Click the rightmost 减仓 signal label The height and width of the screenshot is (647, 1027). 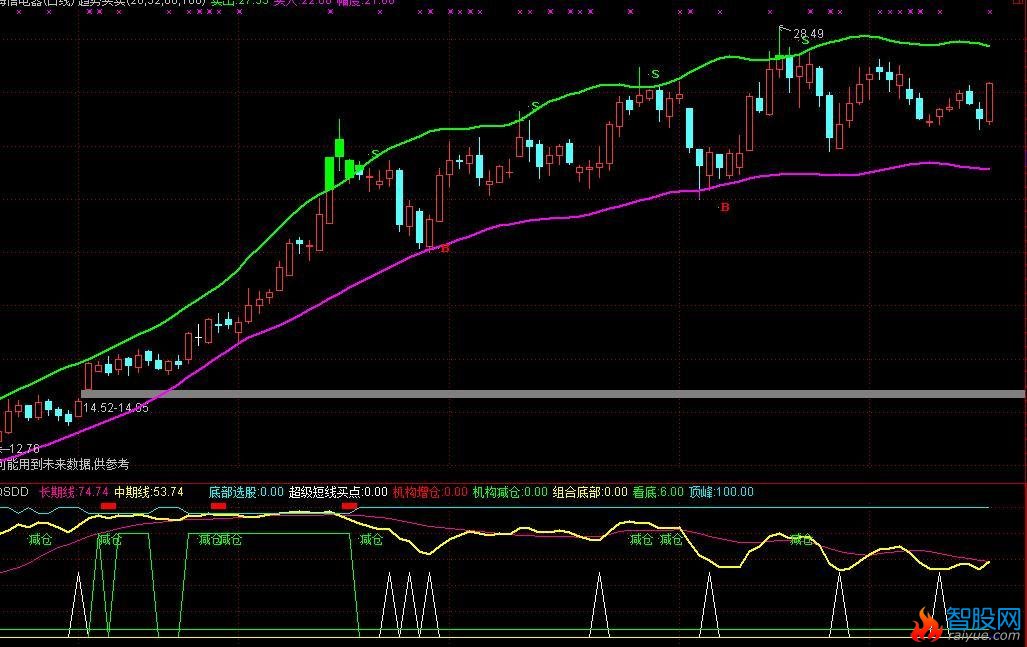801,540
